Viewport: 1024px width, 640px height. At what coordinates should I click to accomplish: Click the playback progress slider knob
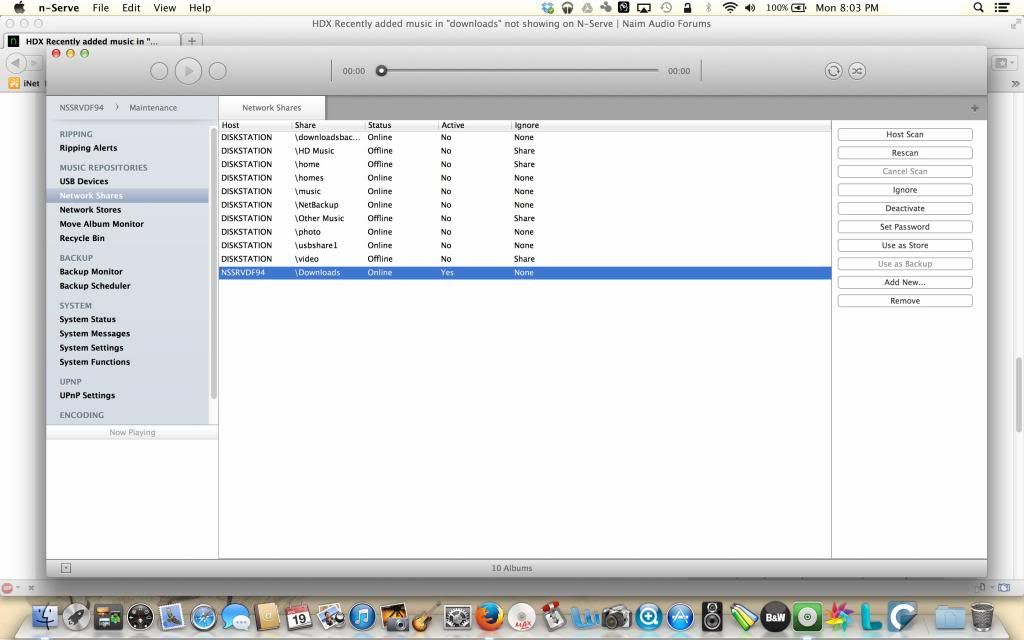381,71
